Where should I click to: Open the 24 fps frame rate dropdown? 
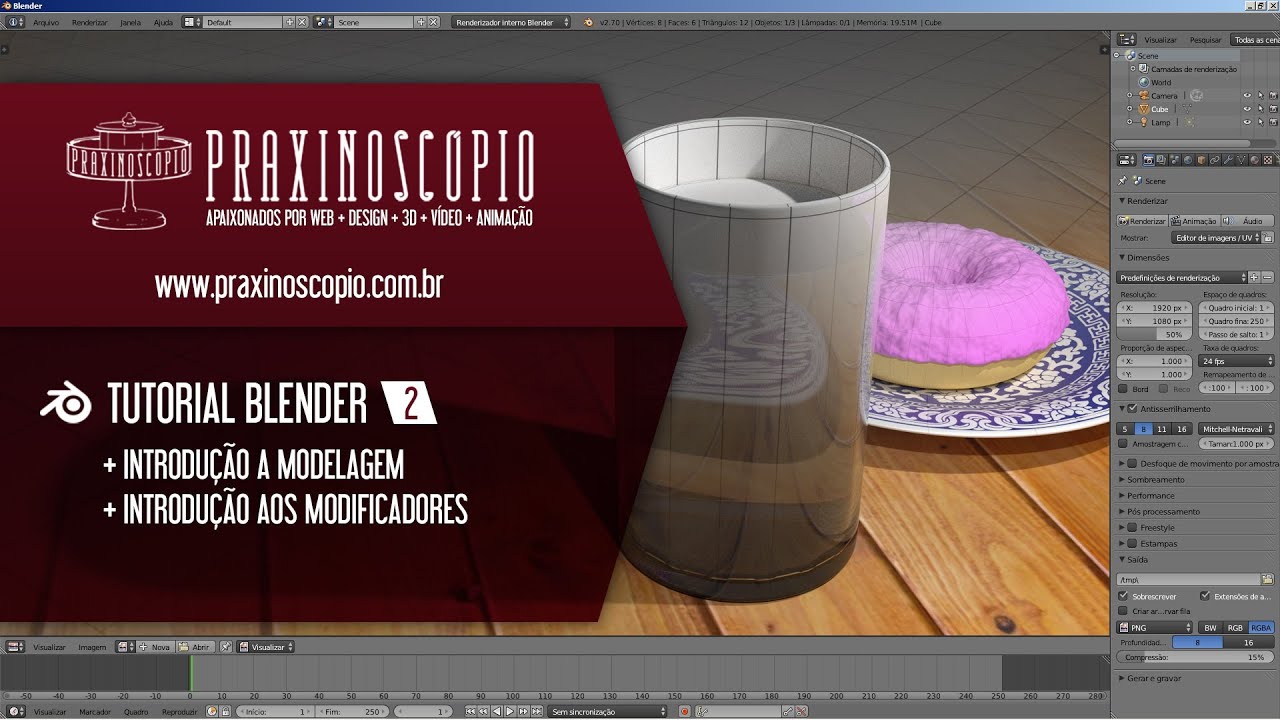pyautogui.click(x=1236, y=361)
